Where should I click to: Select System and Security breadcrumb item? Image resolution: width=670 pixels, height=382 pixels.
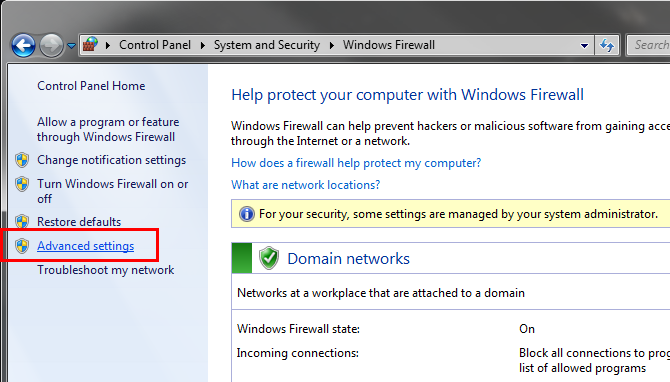[267, 45]
